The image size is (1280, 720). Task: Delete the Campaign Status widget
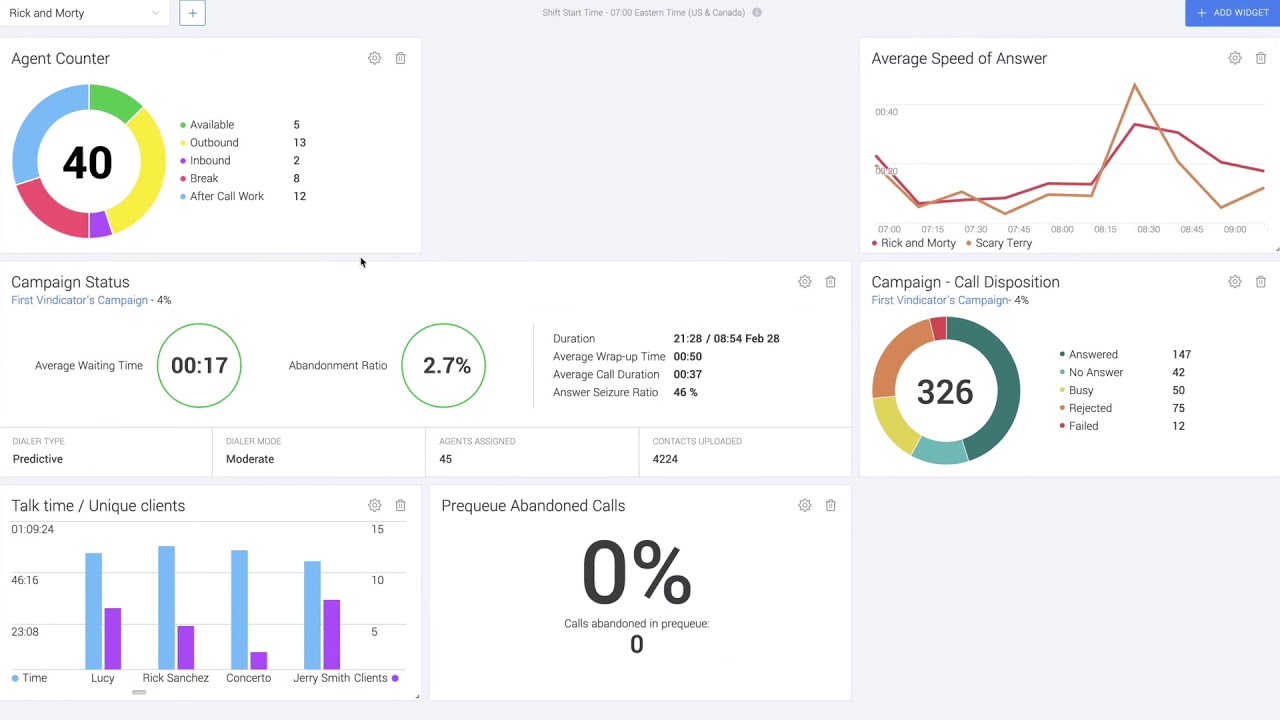click(830, 282)
